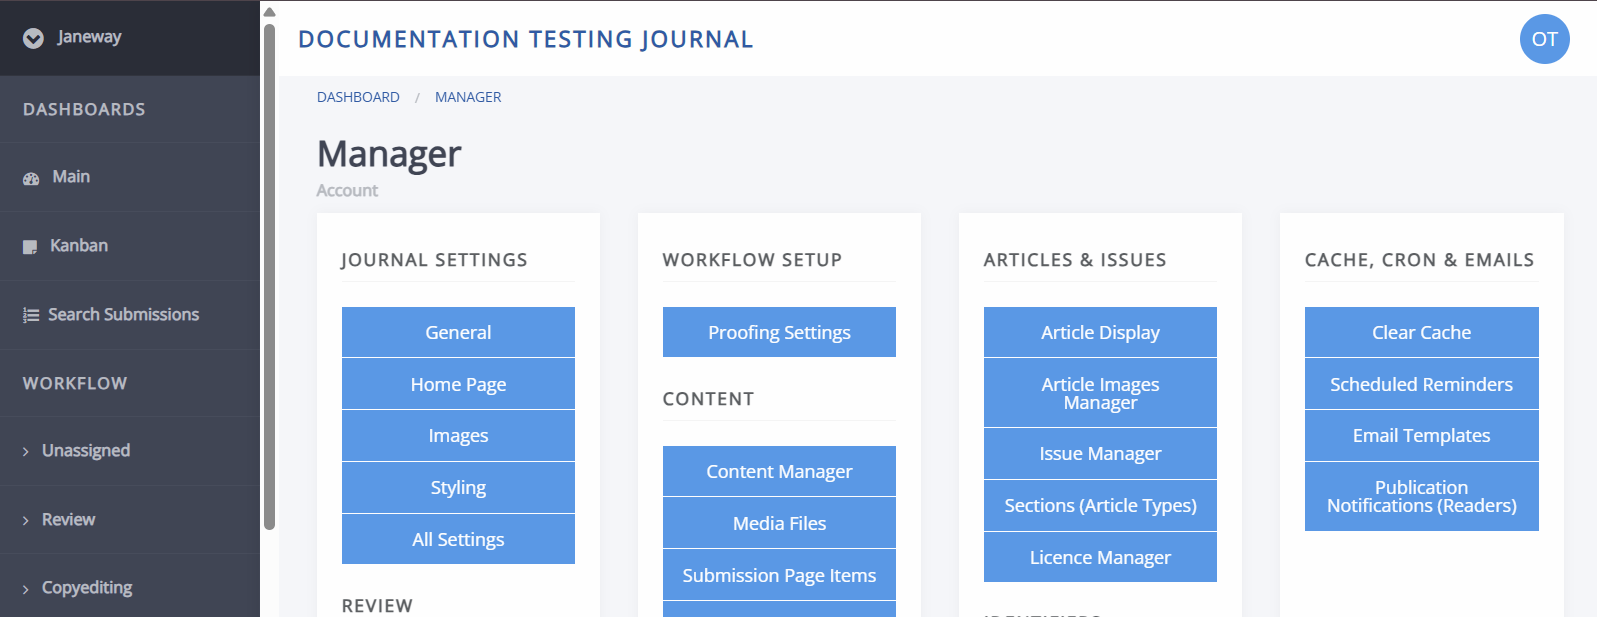Screen dimensions: 1597x617
Task: Click the Manager page heading
Action: (389, 154)
